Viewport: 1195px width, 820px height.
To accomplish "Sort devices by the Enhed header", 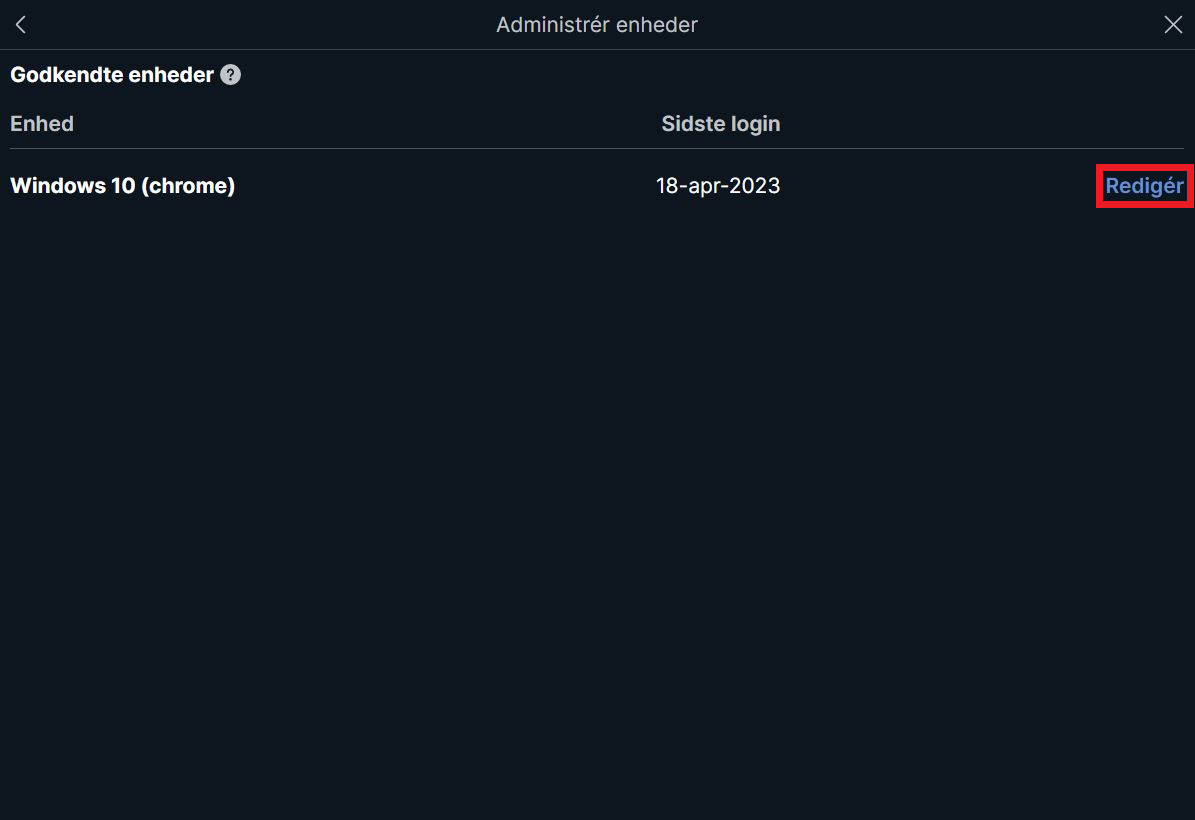I will (x=42, y=123).
